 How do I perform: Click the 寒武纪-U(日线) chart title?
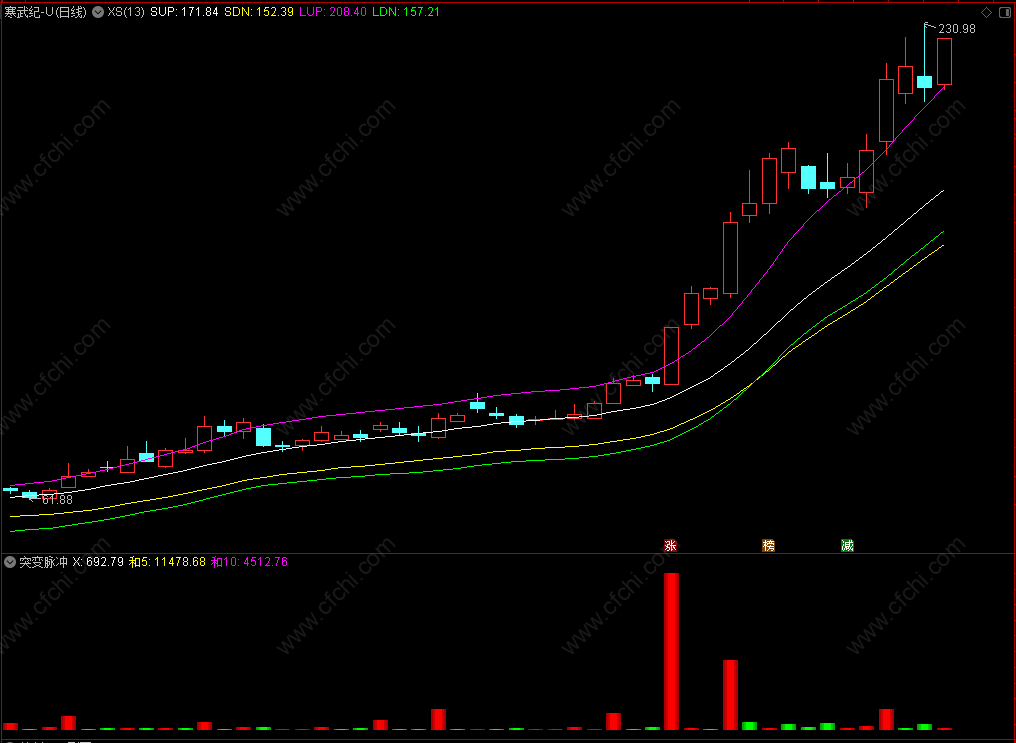click(x=45, y=12)
